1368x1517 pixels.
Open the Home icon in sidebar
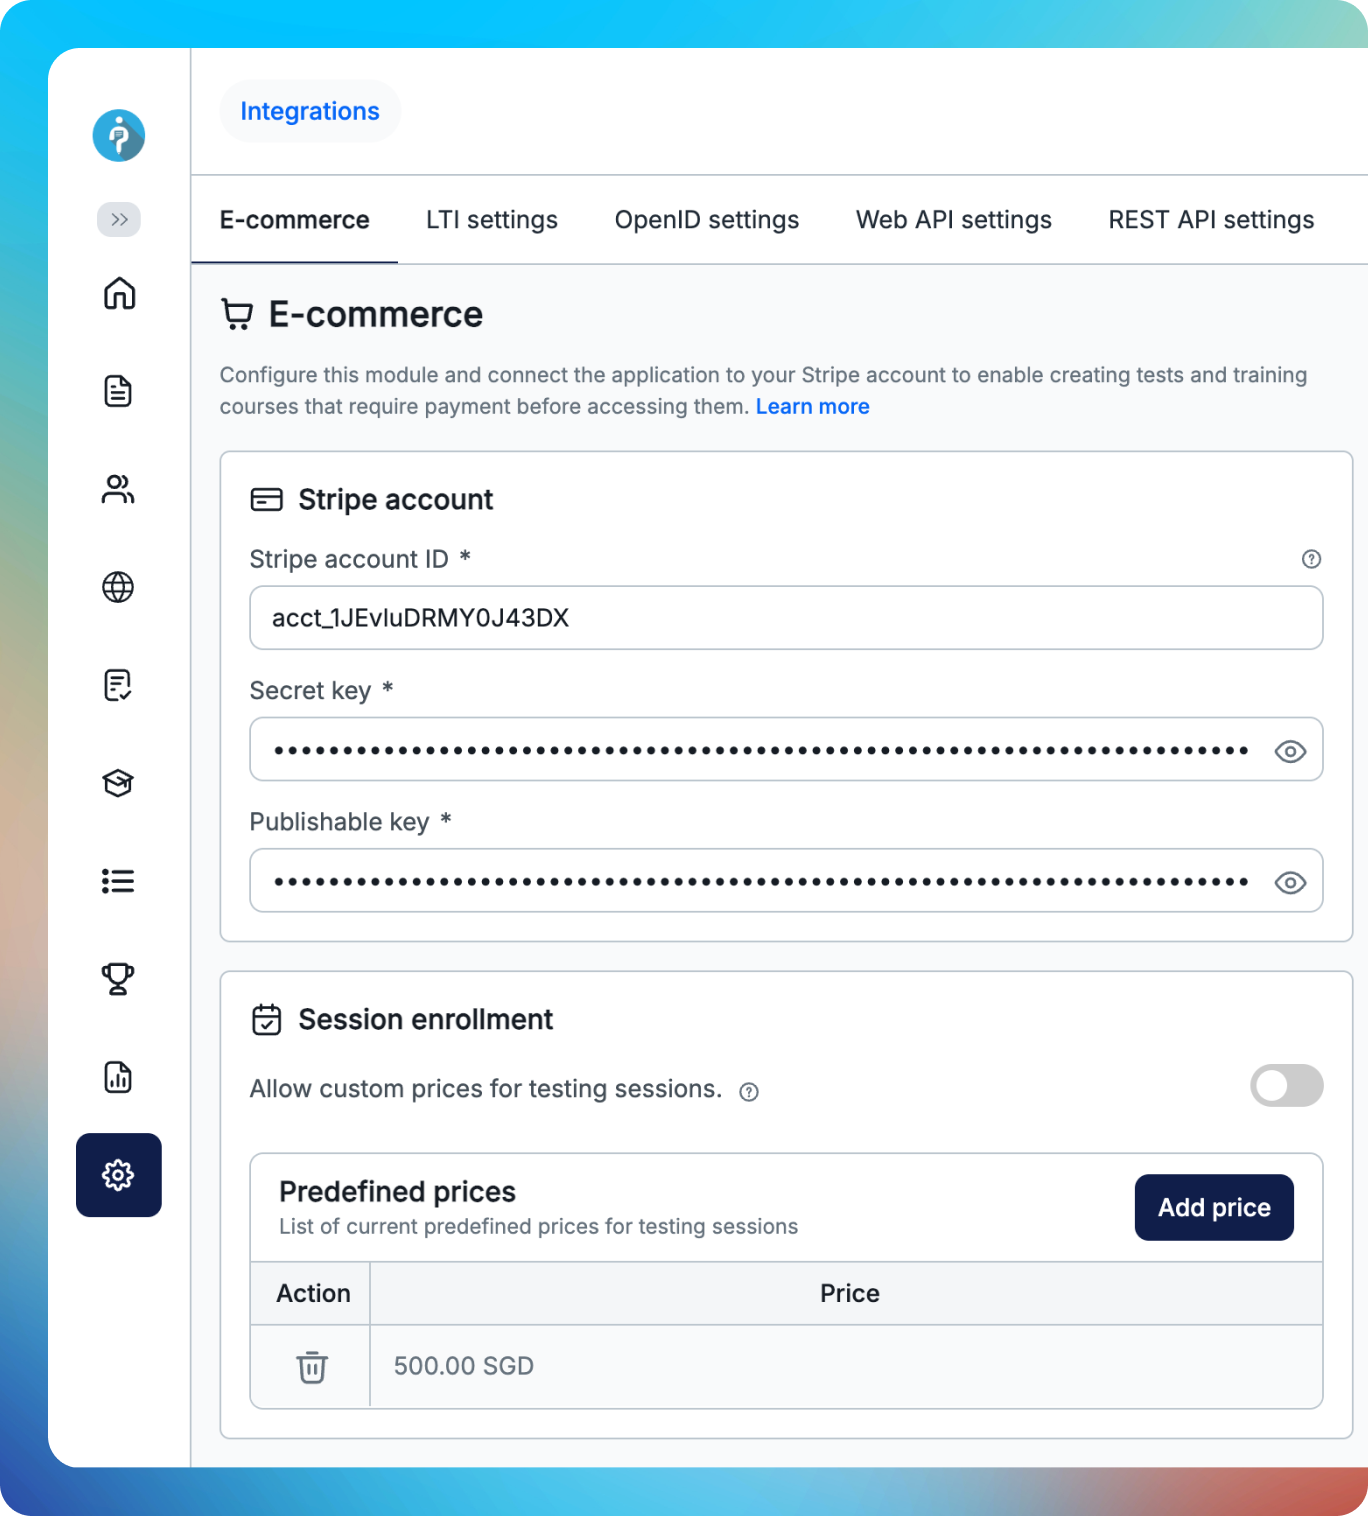point(118,294)
